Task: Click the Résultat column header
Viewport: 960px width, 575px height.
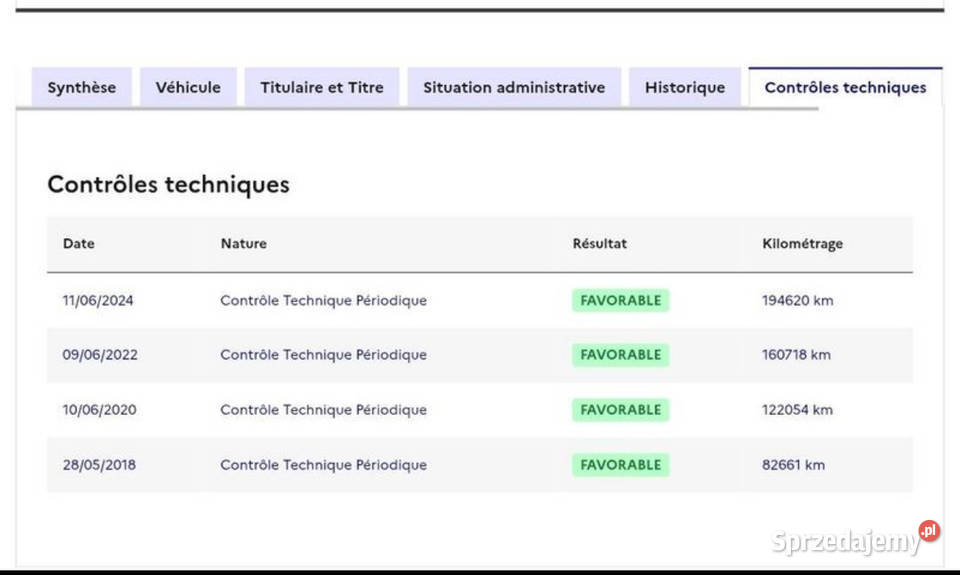Action: click(599, 244)
